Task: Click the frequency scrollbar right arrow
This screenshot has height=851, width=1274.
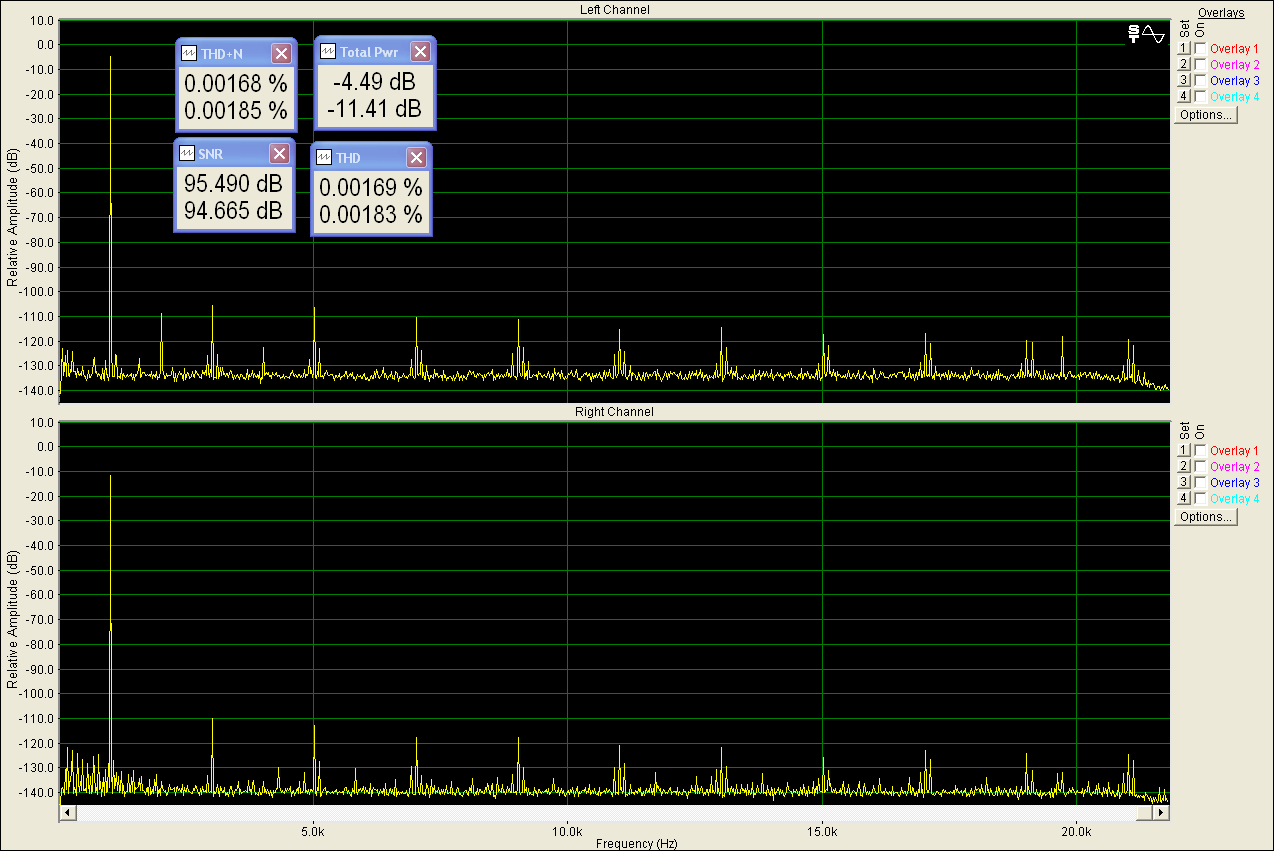Action: click(1162, 813)
